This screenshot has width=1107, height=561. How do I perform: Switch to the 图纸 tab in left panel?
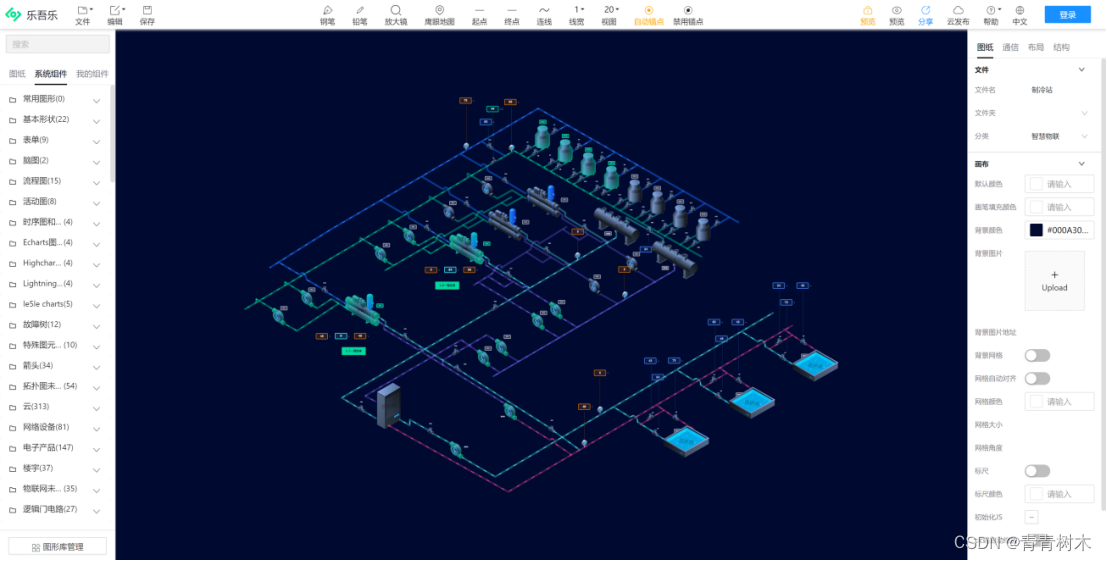tap(17, 73)
